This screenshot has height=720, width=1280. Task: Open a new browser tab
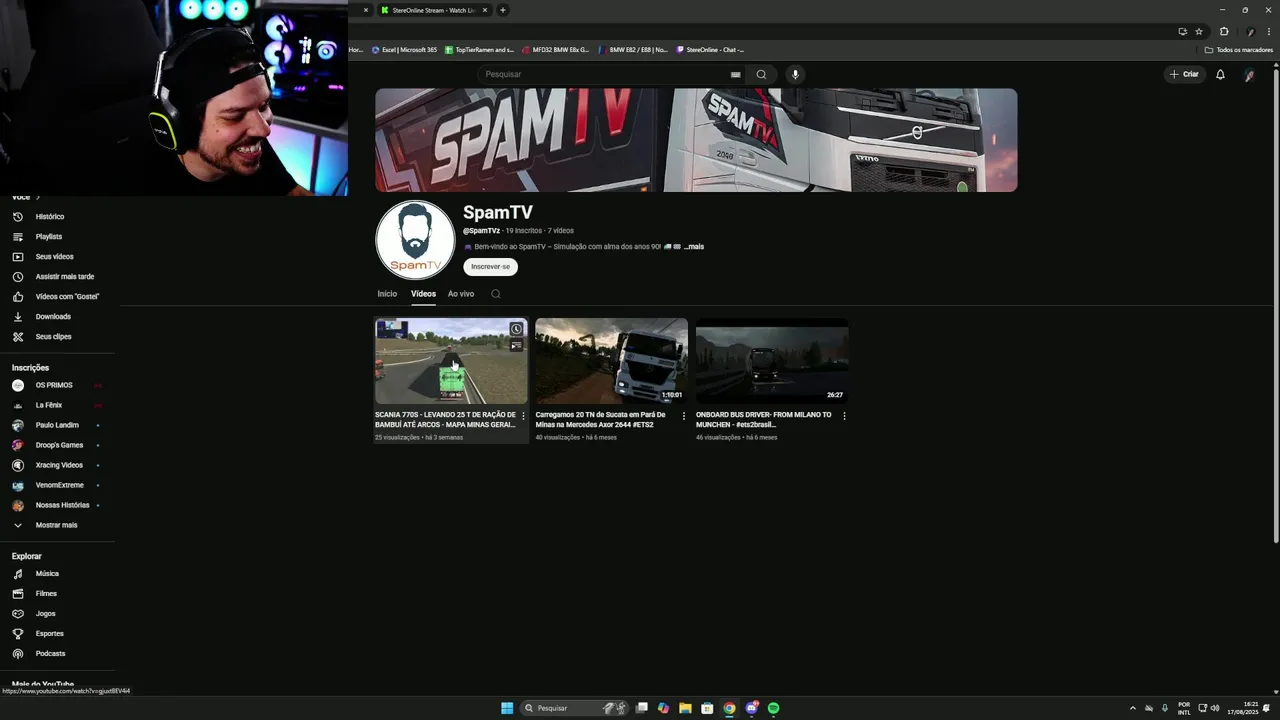coord(503,10)
